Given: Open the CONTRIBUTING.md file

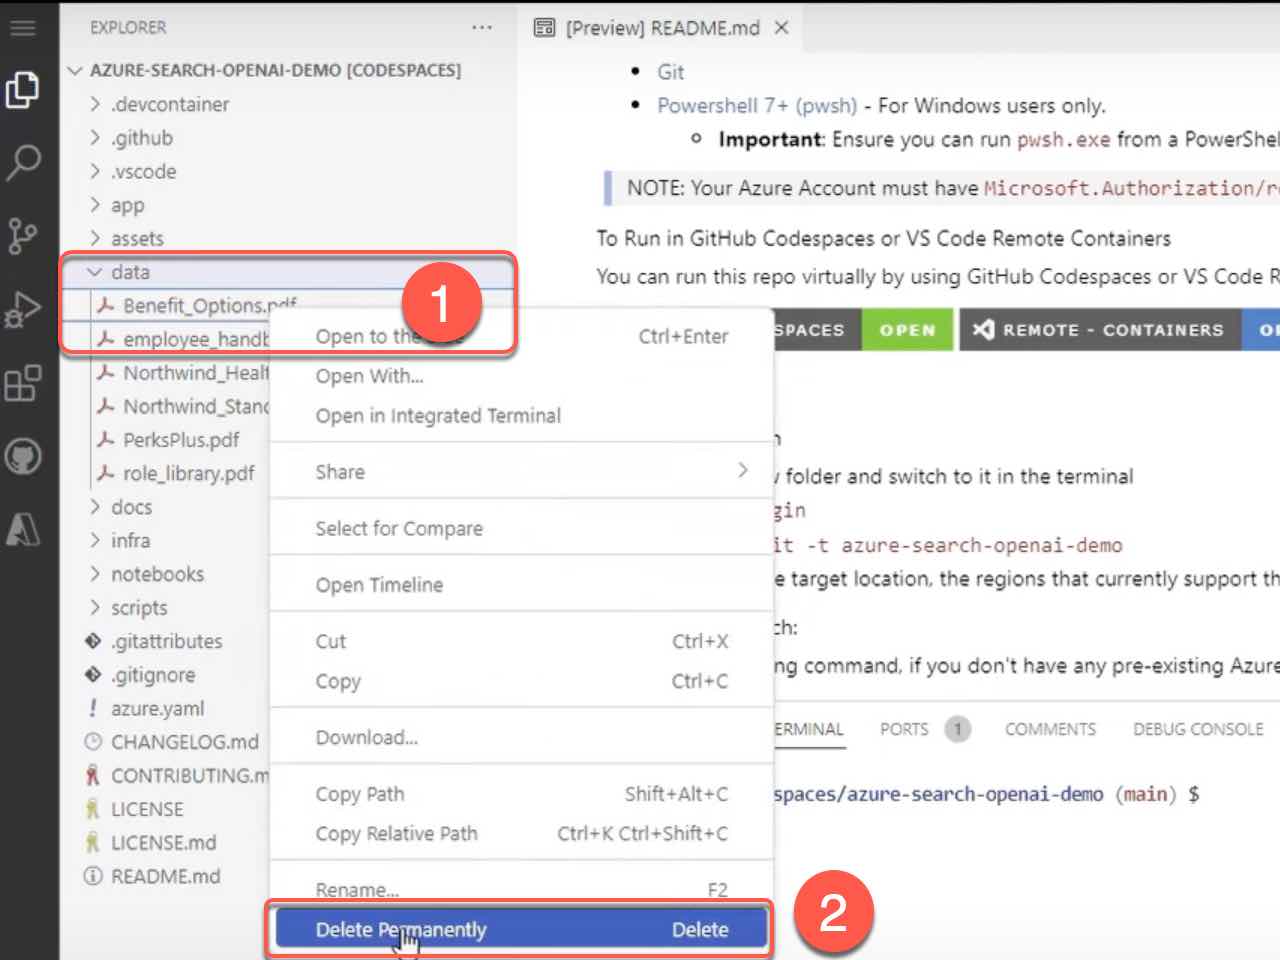Looking at the screenshot, I should 177,775.
